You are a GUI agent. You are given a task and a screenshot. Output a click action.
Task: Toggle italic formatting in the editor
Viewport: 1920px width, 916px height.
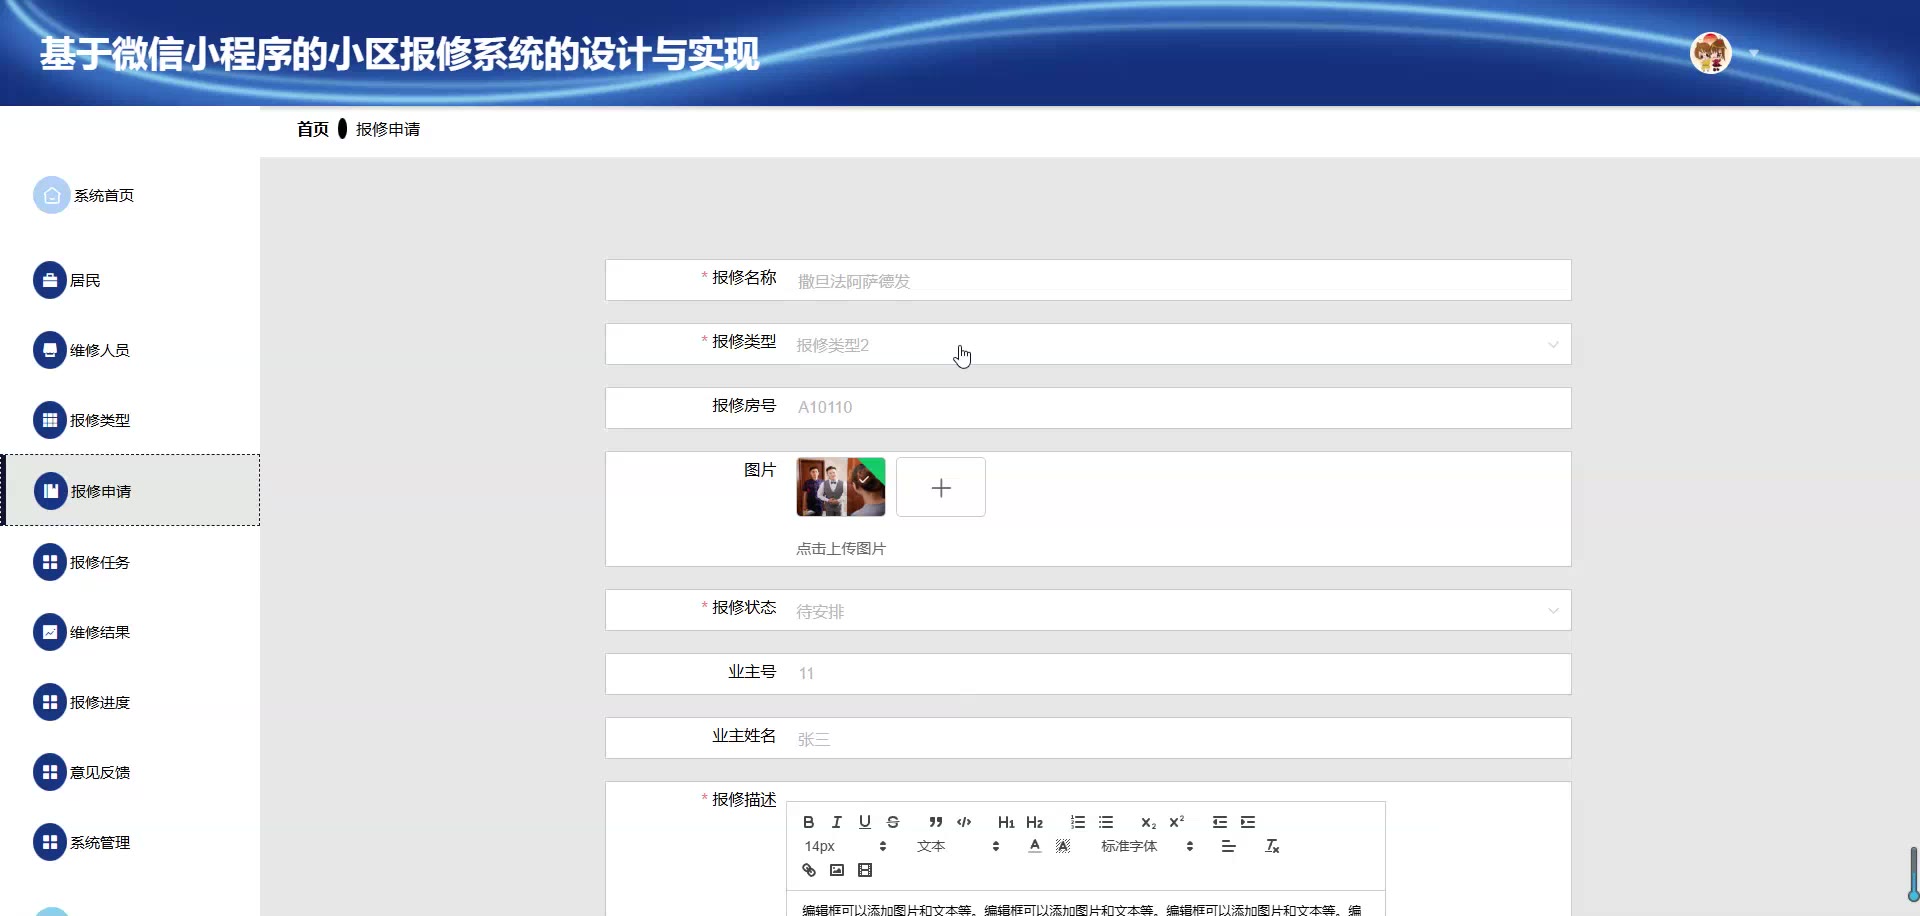836,822
